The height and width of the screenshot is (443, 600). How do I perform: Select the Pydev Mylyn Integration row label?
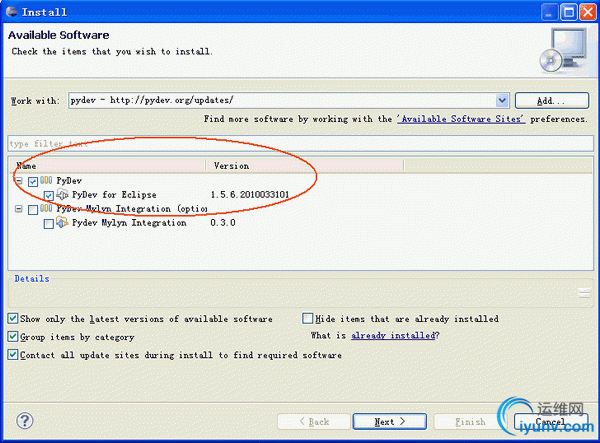pos(129,223)
